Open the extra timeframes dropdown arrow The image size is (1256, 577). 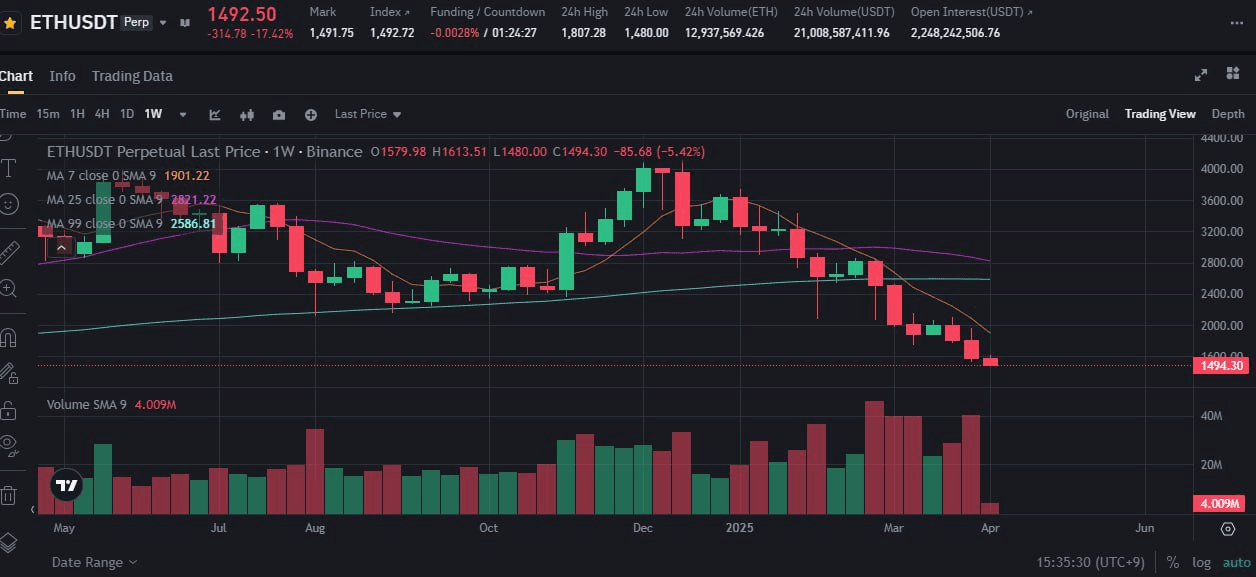(x=182, y=114)
